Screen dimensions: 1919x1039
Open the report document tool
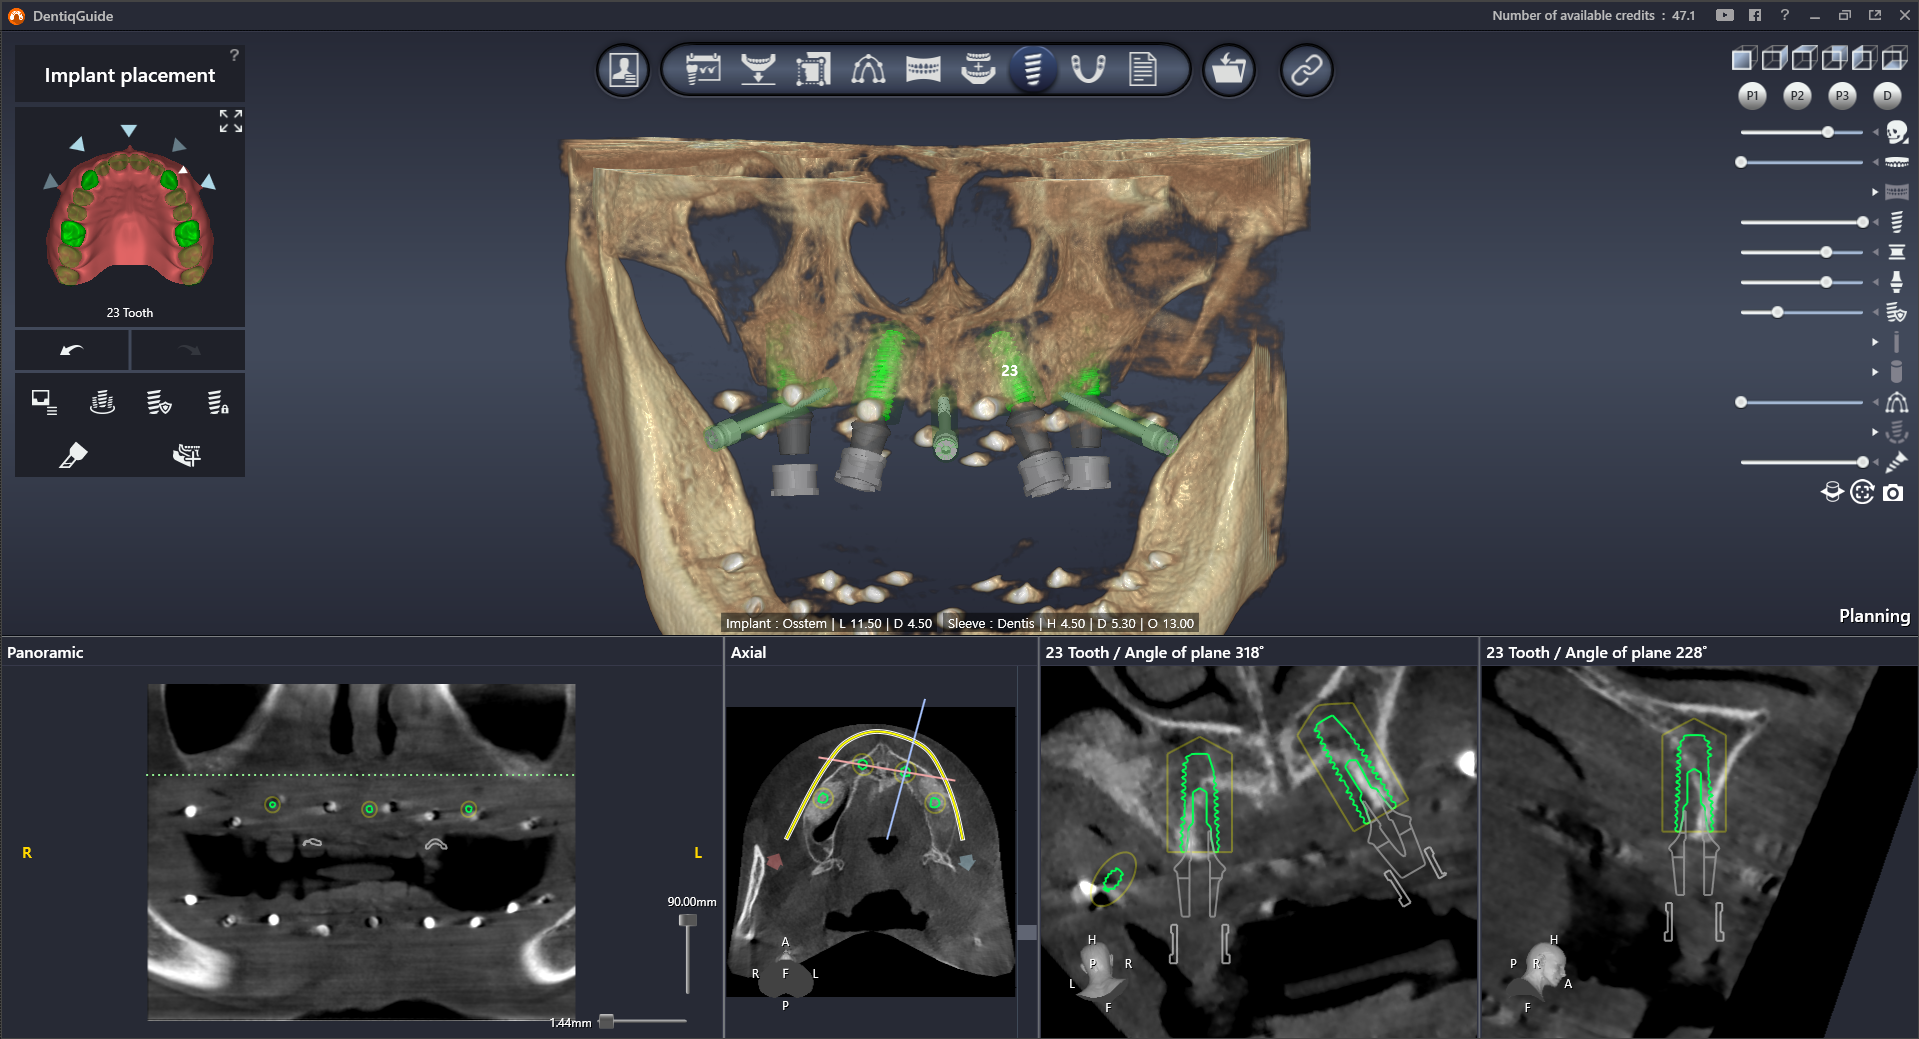coord(1145,69)
